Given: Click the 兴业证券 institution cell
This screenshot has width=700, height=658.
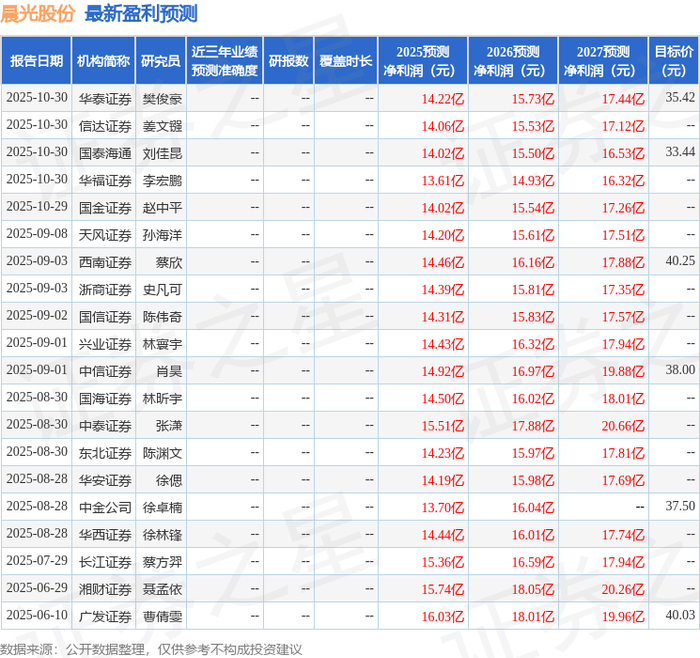Looking at the screenshot, I should pyautogui.click(x=105, y=344).
